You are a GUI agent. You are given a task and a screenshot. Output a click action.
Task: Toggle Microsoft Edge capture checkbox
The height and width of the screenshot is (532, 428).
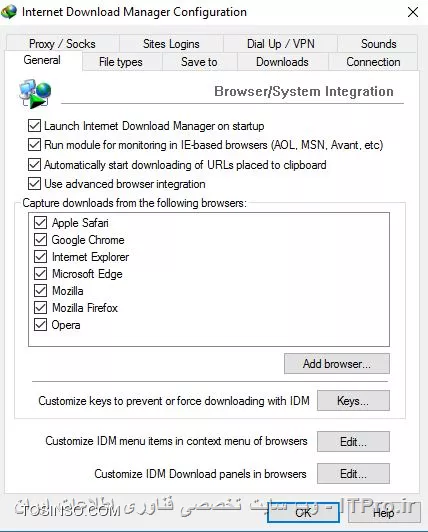pyautogui.click(x=40, y=274)
